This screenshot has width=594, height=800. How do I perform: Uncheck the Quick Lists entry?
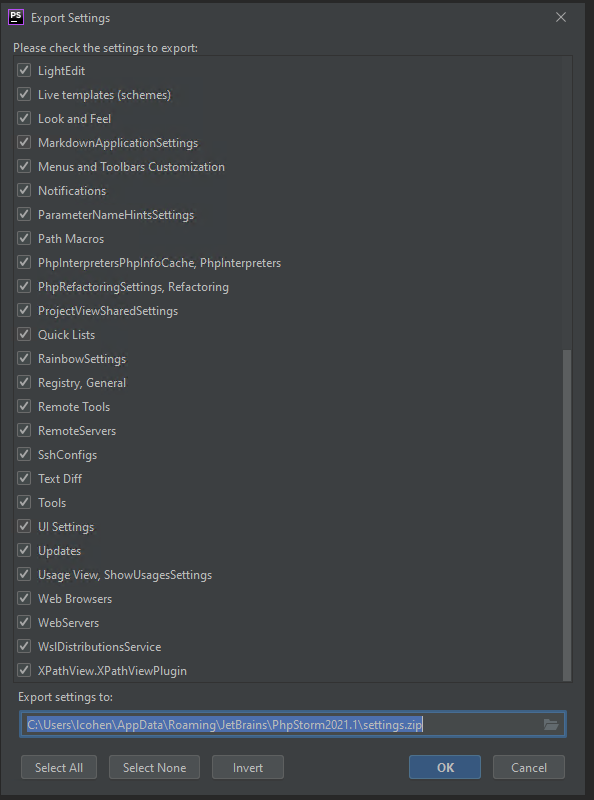pyautogui.click(x=24, y=334)
